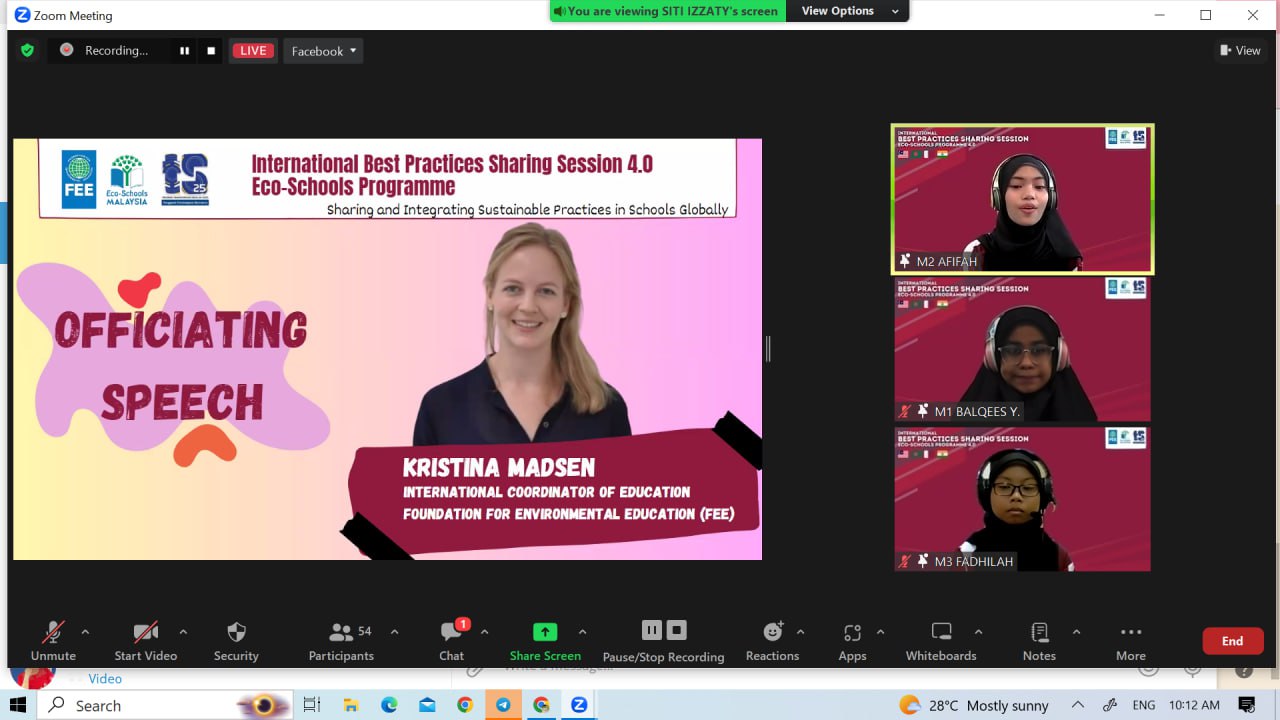Click the divider handle between screen and videos
The height and width of the screenshot is (720, 1280).
click(768, 348)
